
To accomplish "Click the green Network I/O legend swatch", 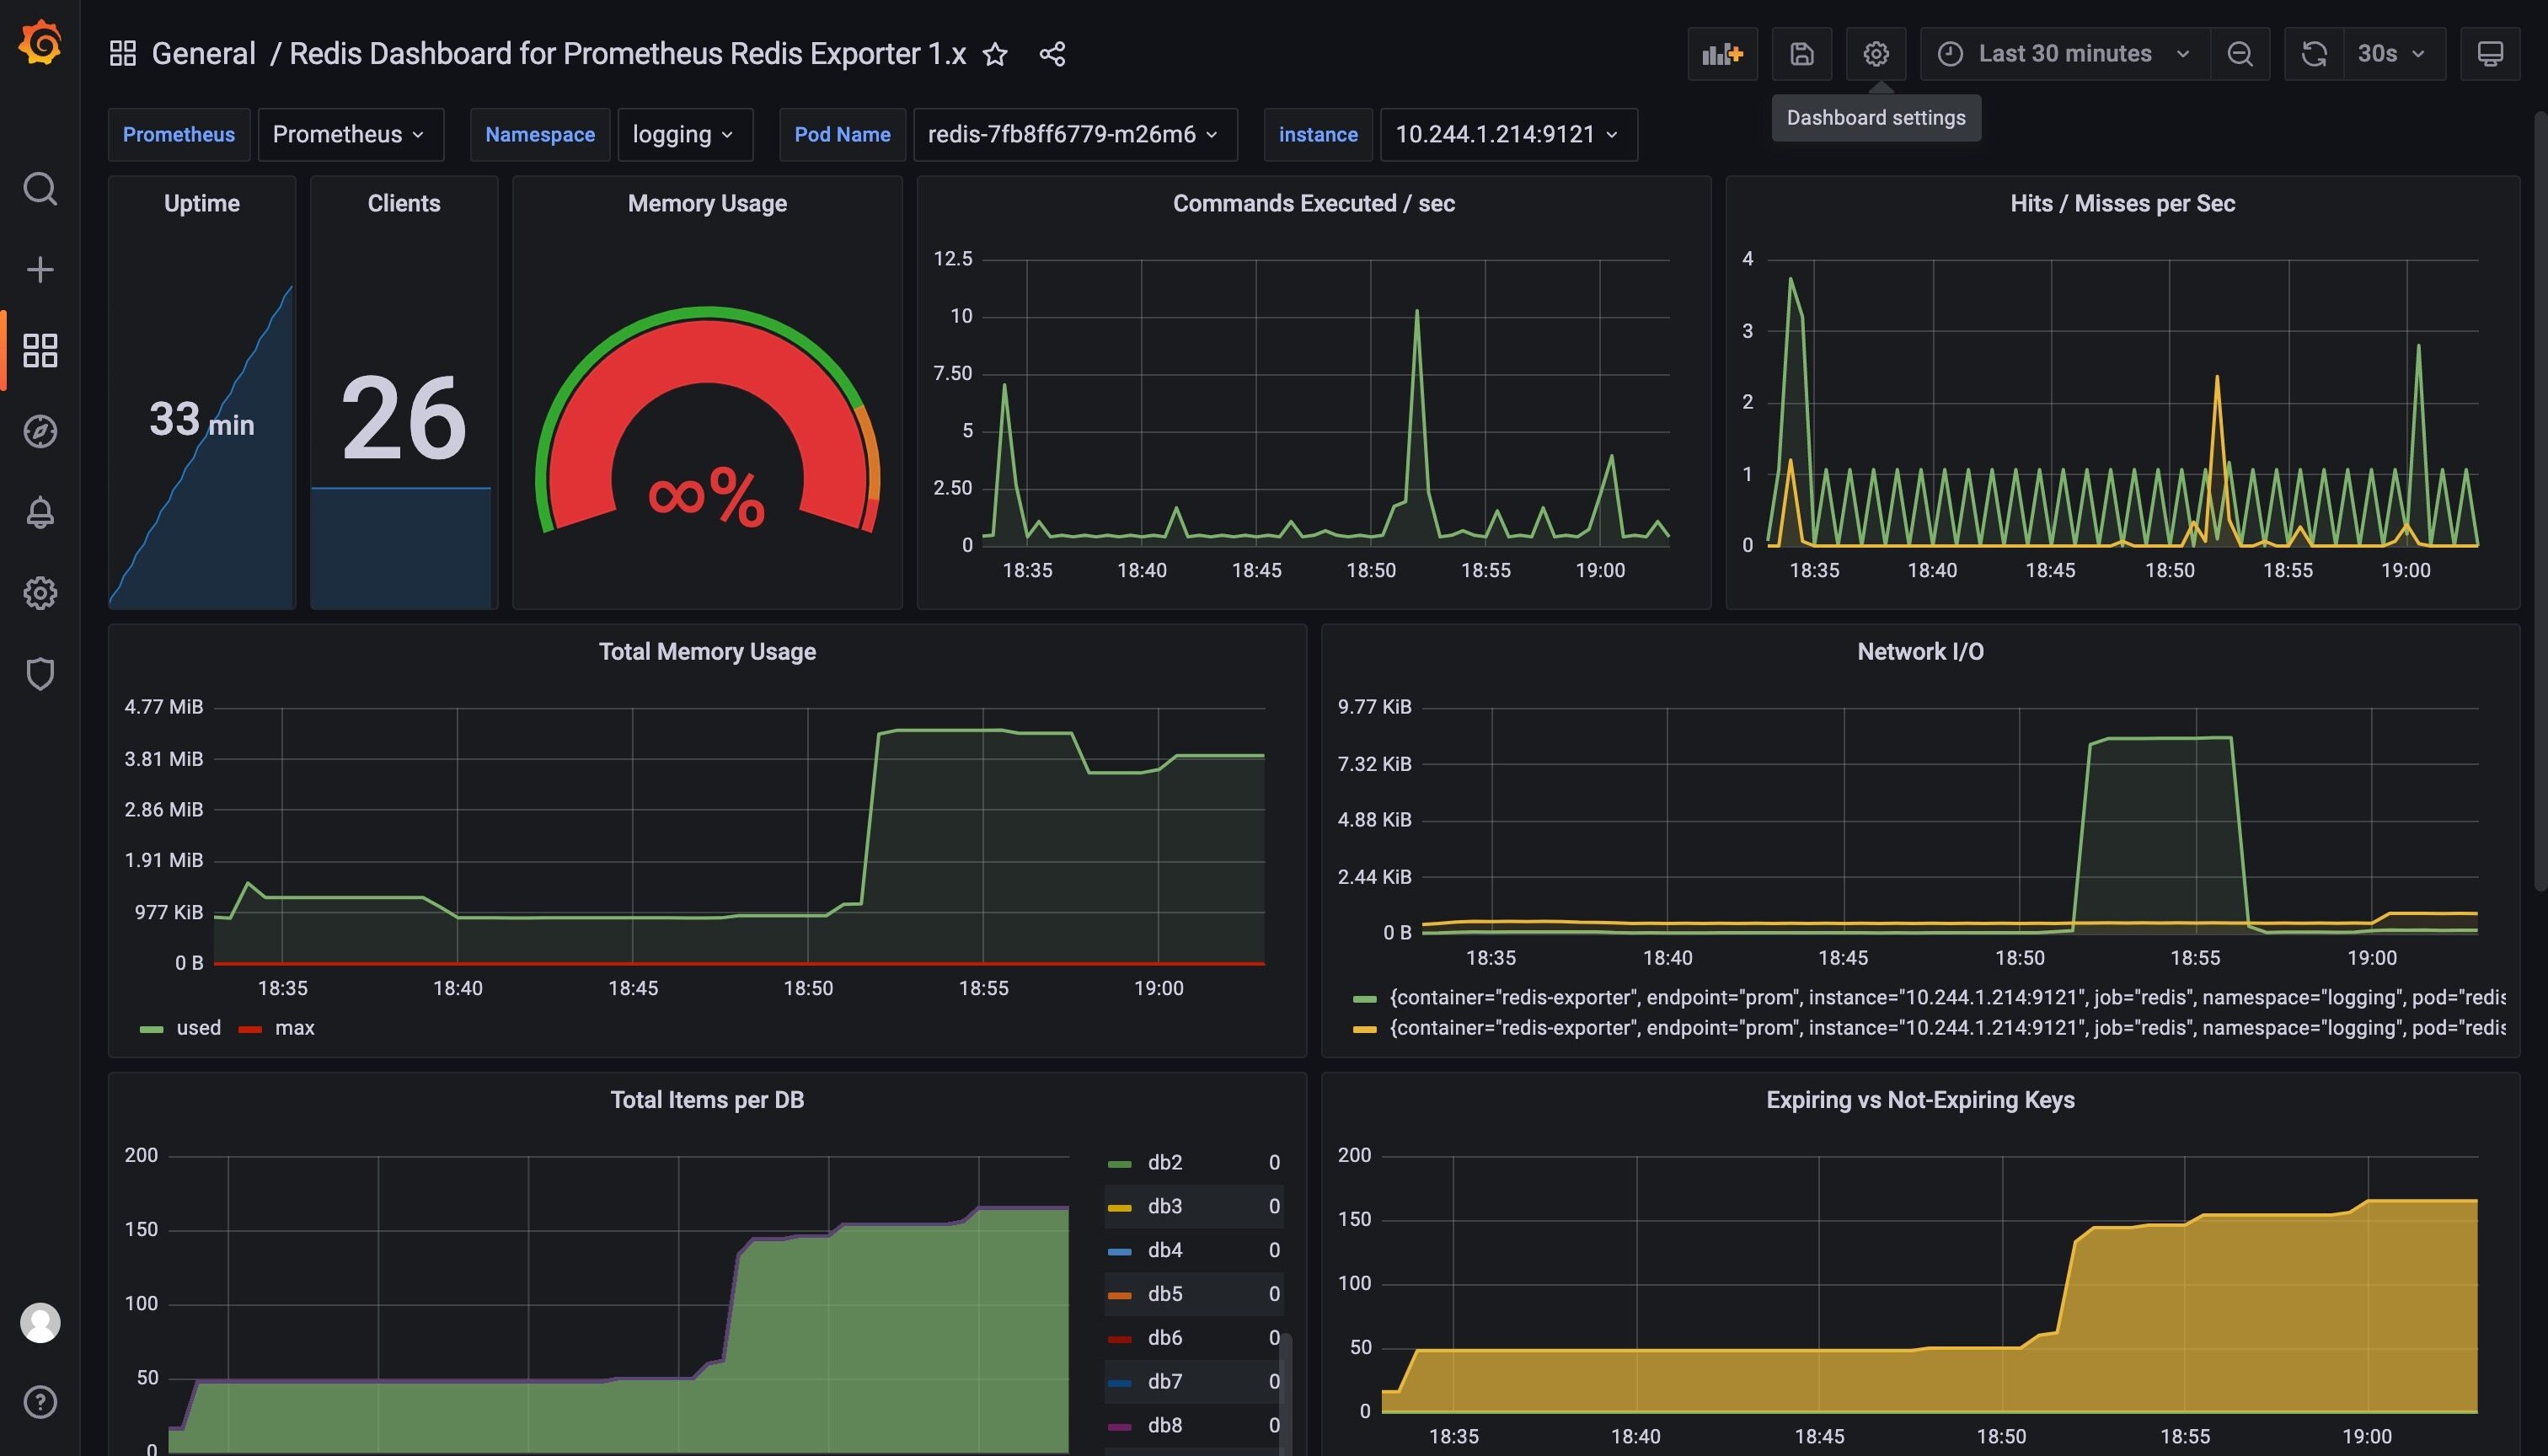I will tap(1365, 998).
